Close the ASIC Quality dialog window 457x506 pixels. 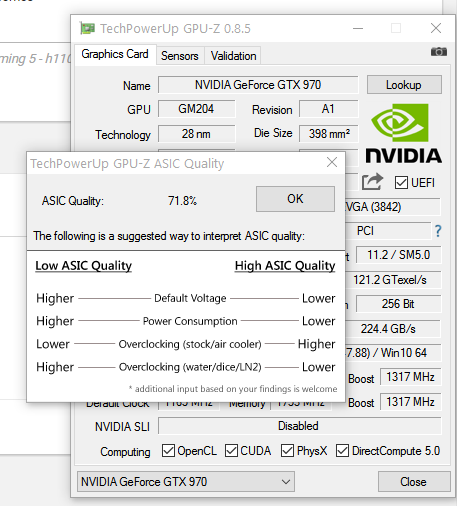tap(332, 162)
